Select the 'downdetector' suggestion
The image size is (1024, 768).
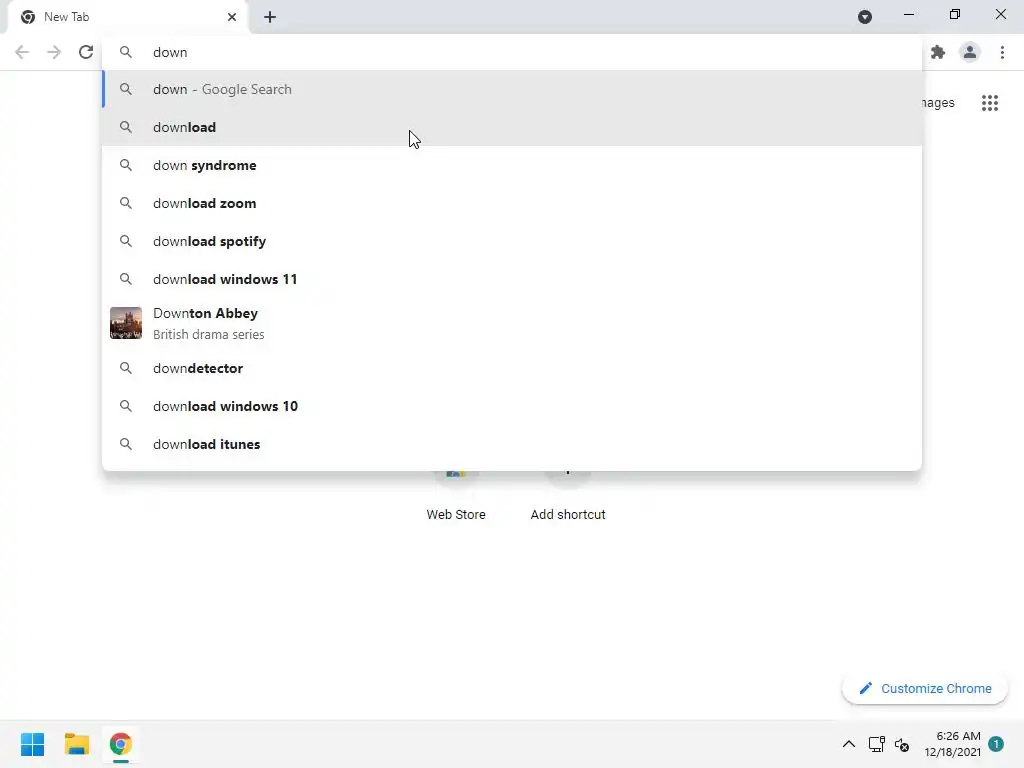pyautogui.click(x=512, y=368)
